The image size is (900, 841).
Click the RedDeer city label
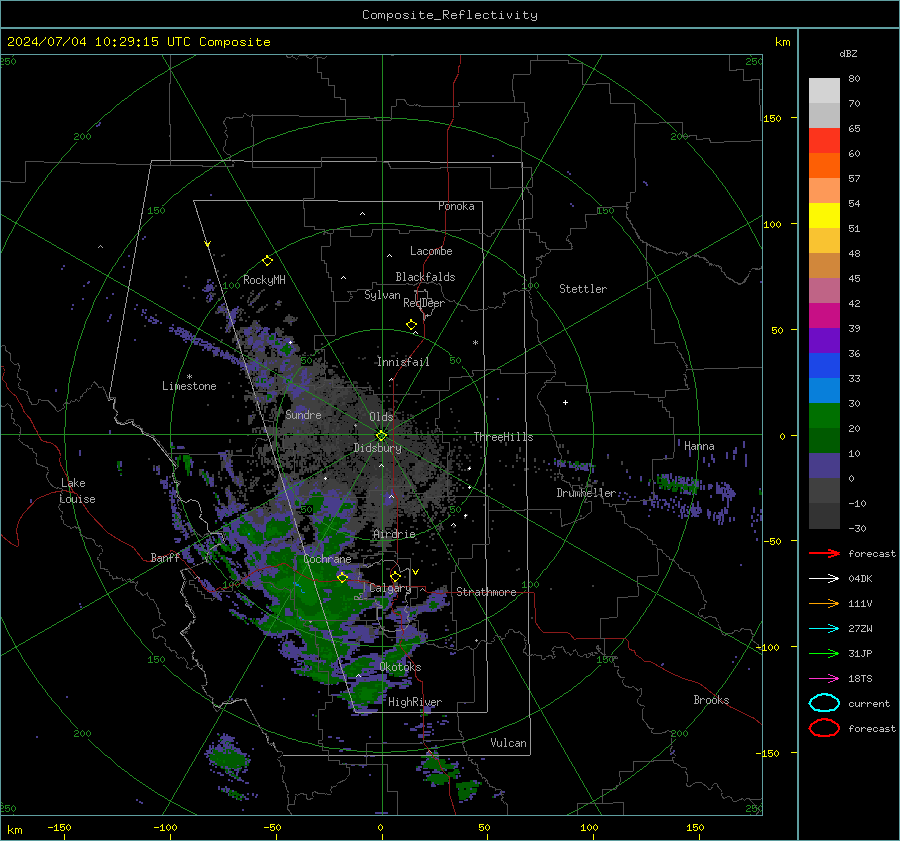[424, 303]
